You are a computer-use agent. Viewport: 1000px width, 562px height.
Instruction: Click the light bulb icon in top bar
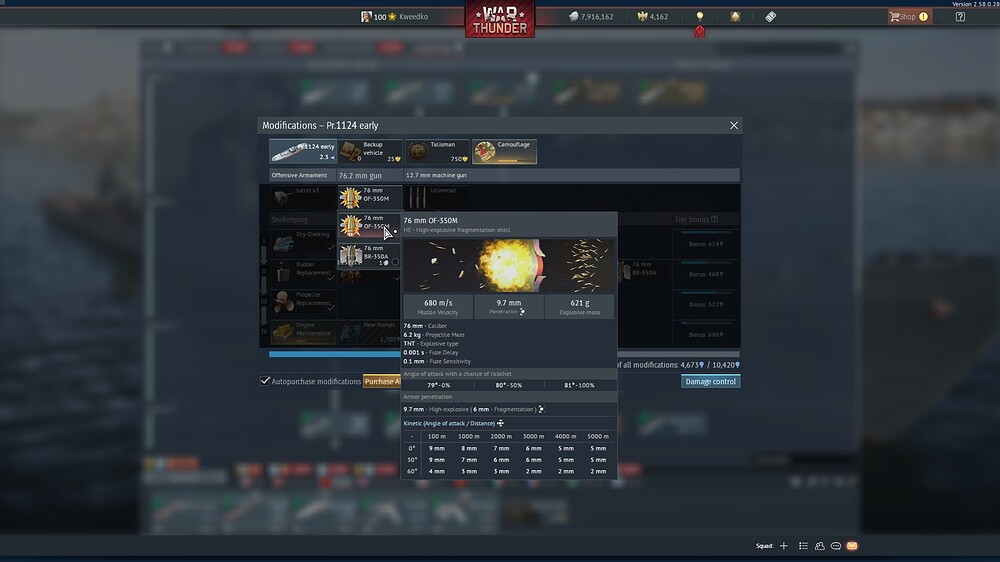click(x=700, y=16)
